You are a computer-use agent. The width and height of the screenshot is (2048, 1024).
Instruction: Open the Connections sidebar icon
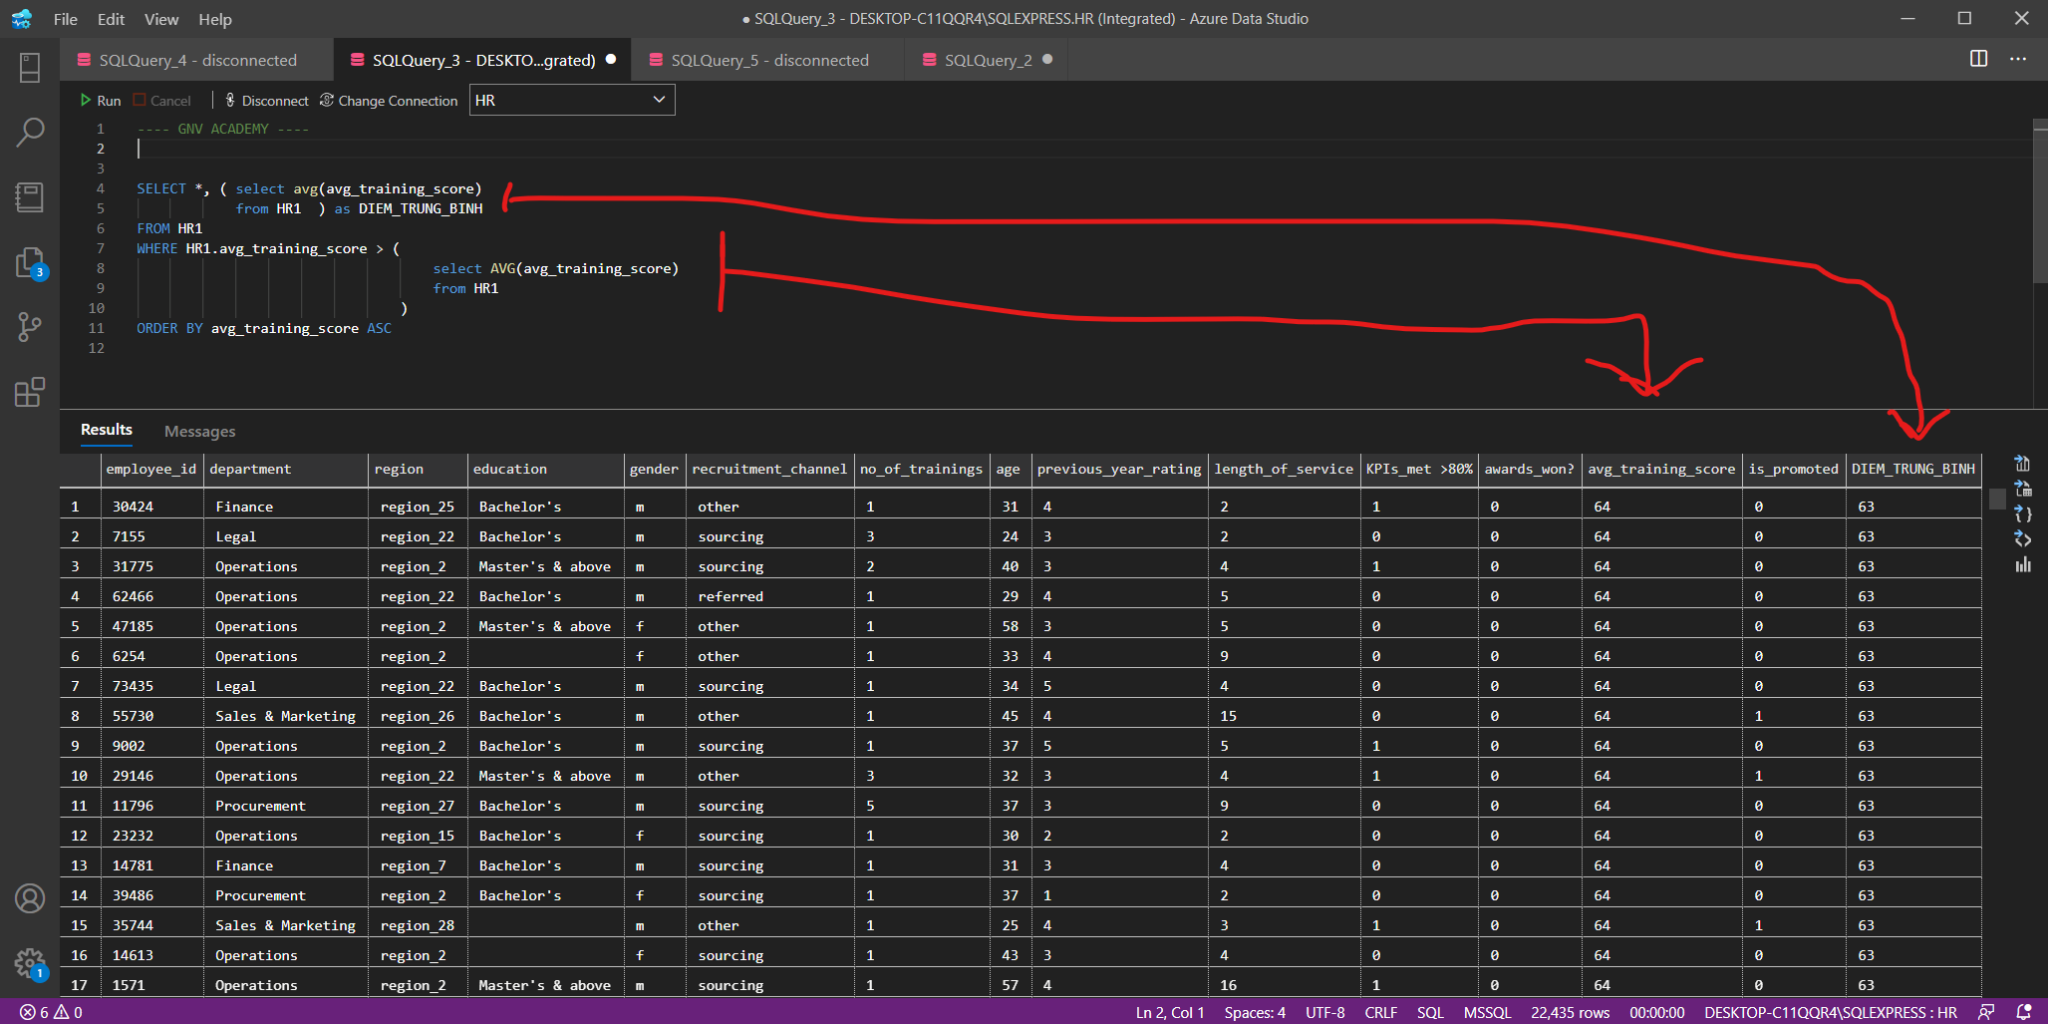[x=30, y=68]
